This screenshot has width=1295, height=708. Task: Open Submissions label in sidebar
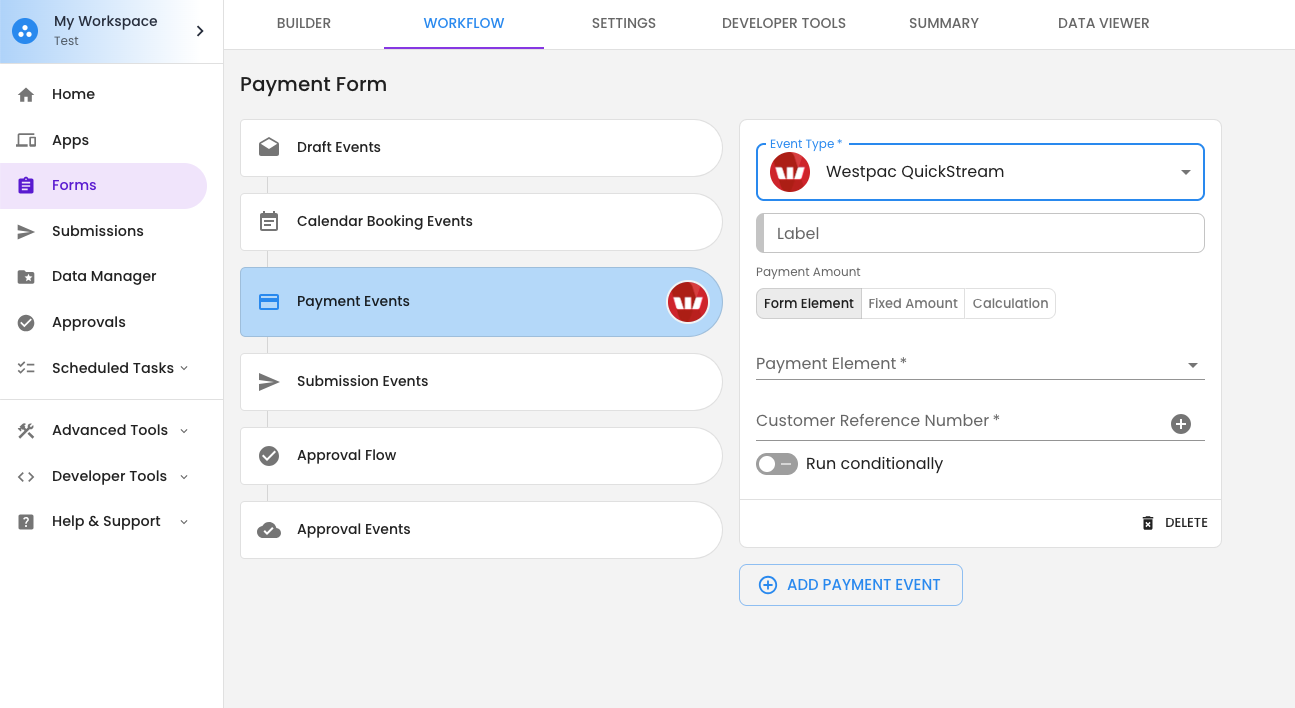[x=98, y=231]
